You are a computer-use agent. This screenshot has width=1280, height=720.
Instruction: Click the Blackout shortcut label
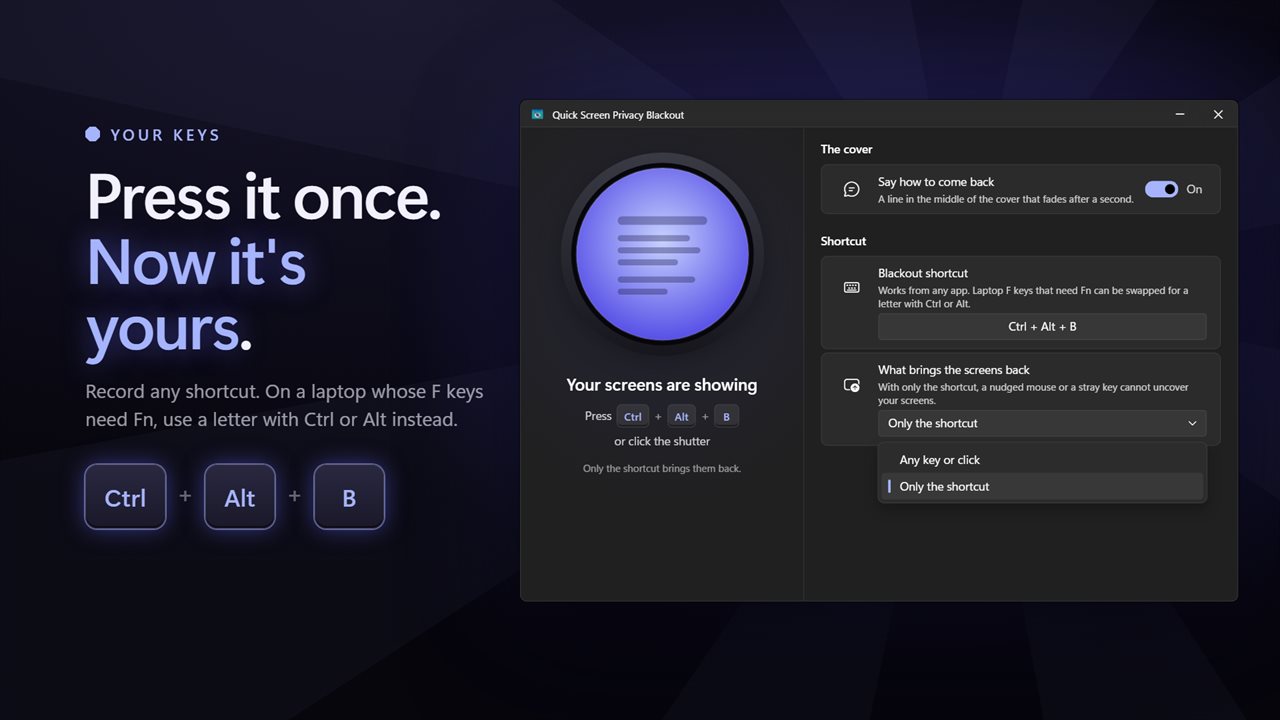(x=923, y=273)
